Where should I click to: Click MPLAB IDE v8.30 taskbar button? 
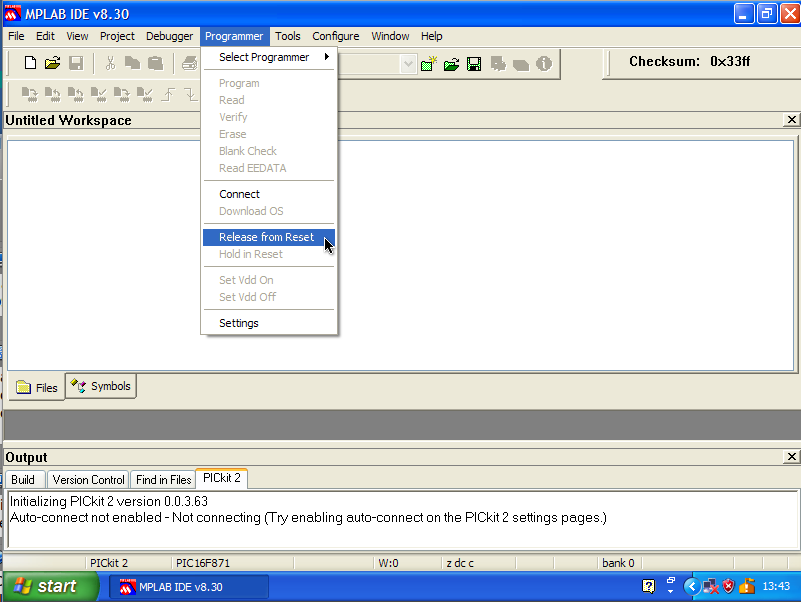tap(189, 587)
